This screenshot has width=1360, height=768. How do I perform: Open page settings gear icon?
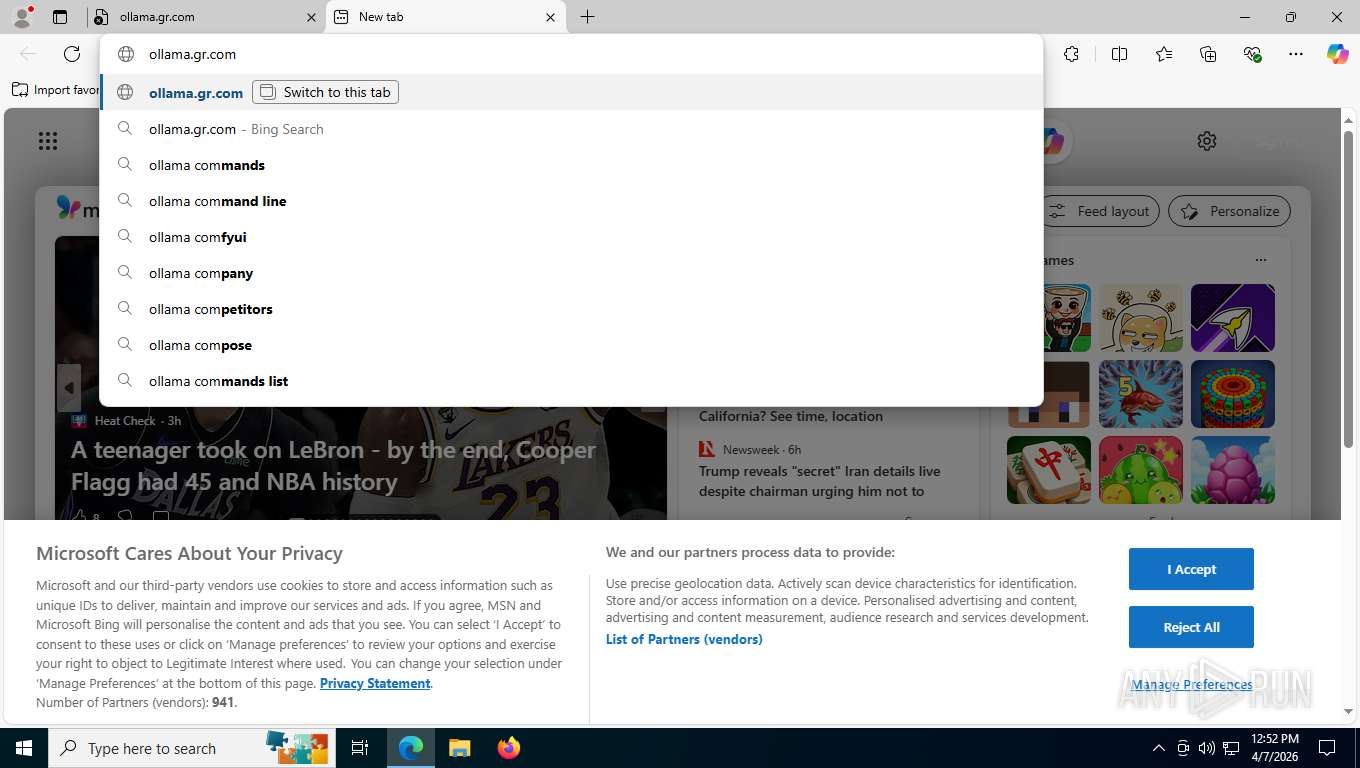click(x=1207, y=141)
